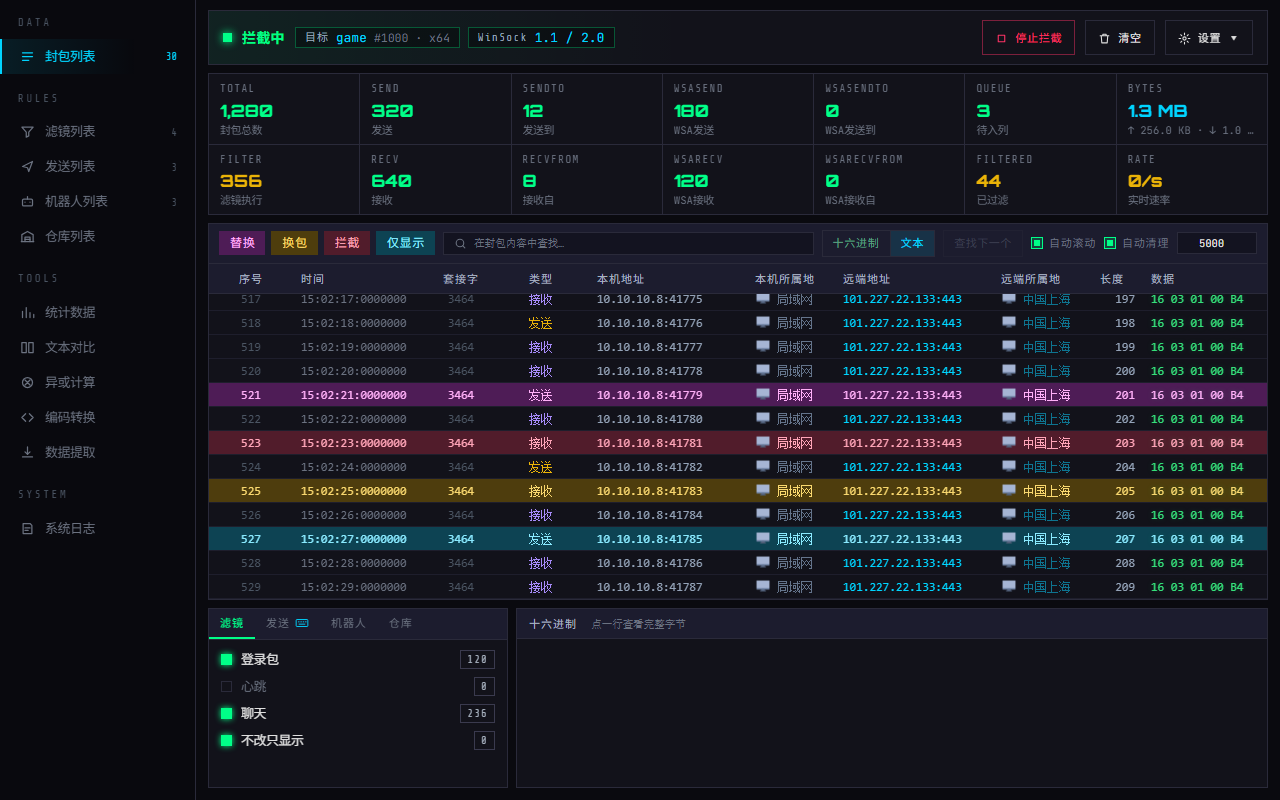Select packet row 521
Image resolution: width=1280 pixels, height=800 pixels.
[738, 395]
